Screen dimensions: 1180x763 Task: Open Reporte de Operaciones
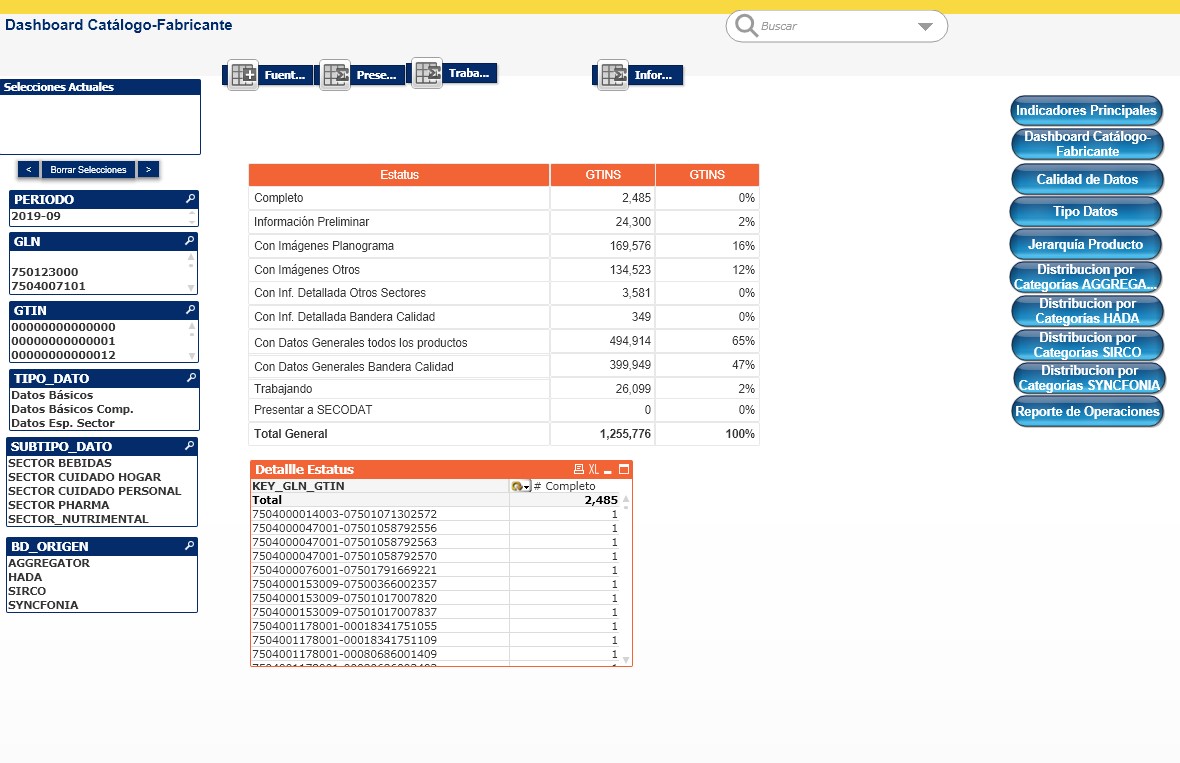coord(1087,411)
